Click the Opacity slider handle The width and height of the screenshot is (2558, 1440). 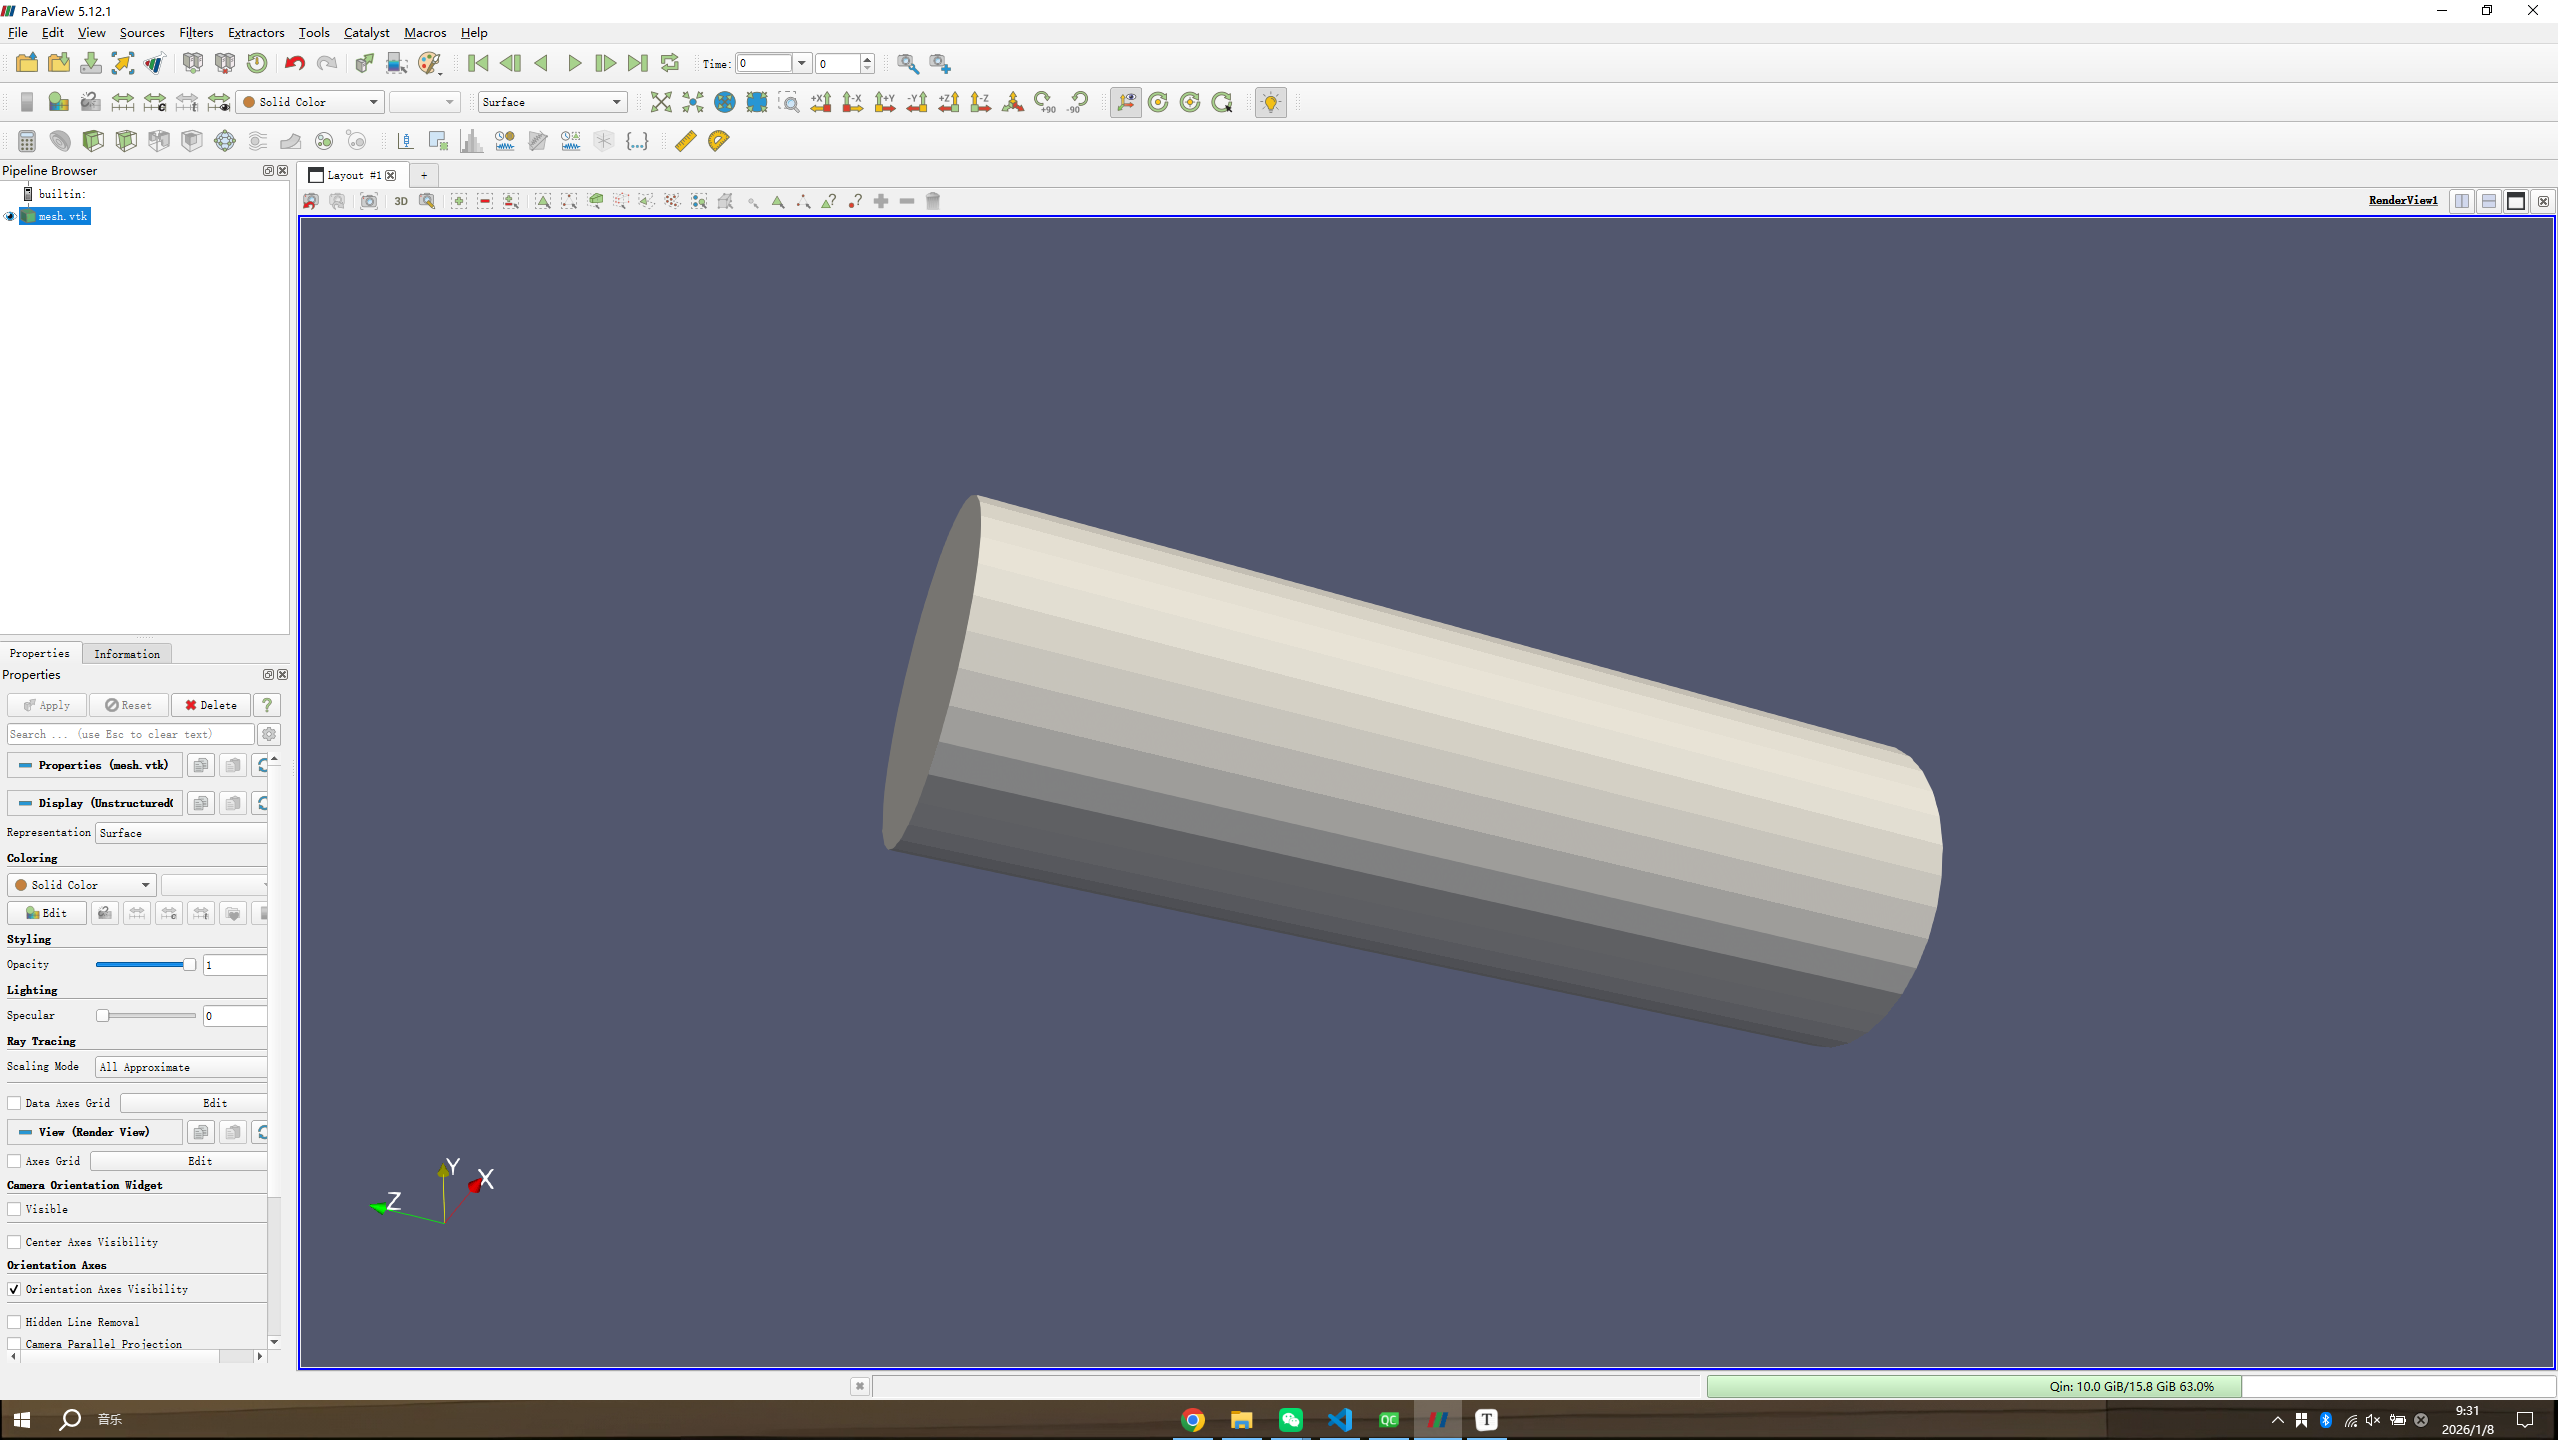coord(189,964)
